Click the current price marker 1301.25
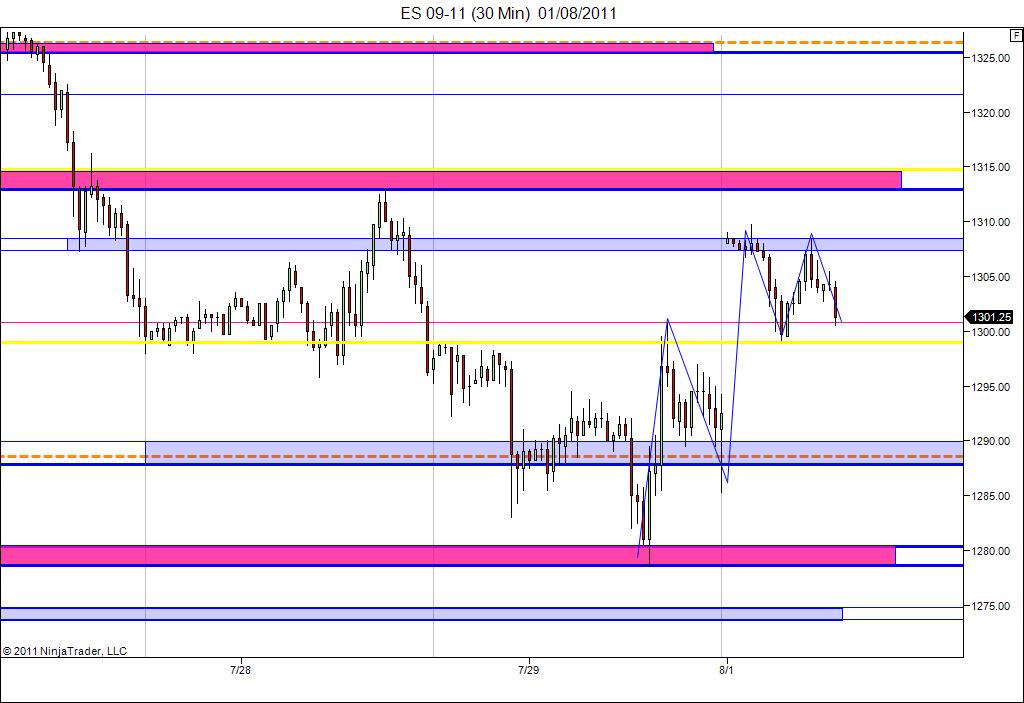Screen dimensions: 1024x703 click(990, 318)
